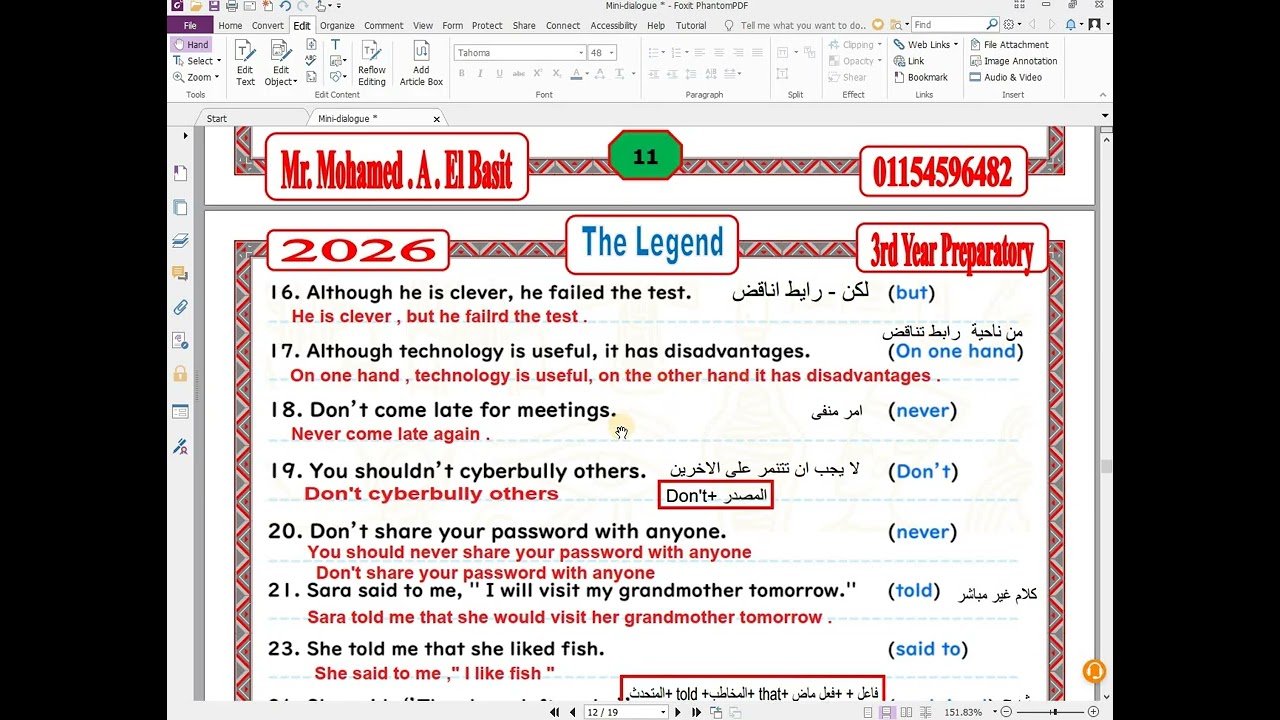
Task: Expand the navigation panel arrow
Action: [185, 135]
